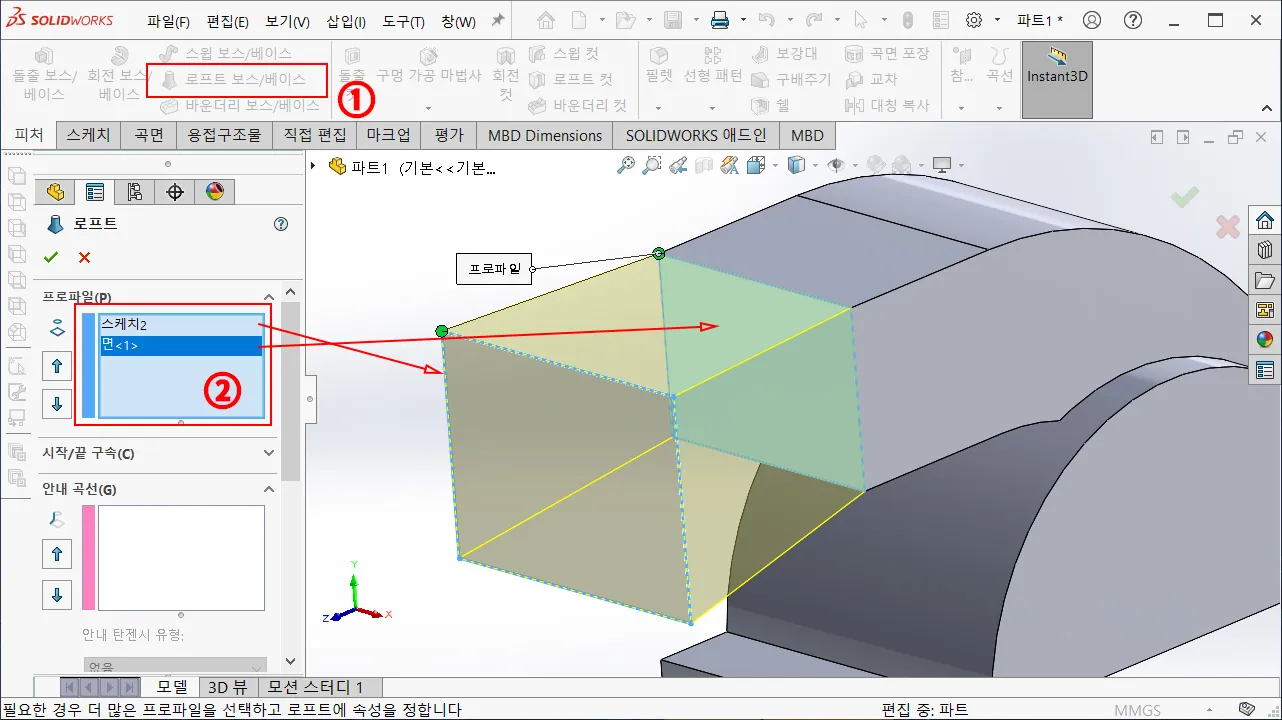The height and width of the screenshot is (720, 1282).
Task: Open the 창(W) menu
Action: (x=458, y=21)
